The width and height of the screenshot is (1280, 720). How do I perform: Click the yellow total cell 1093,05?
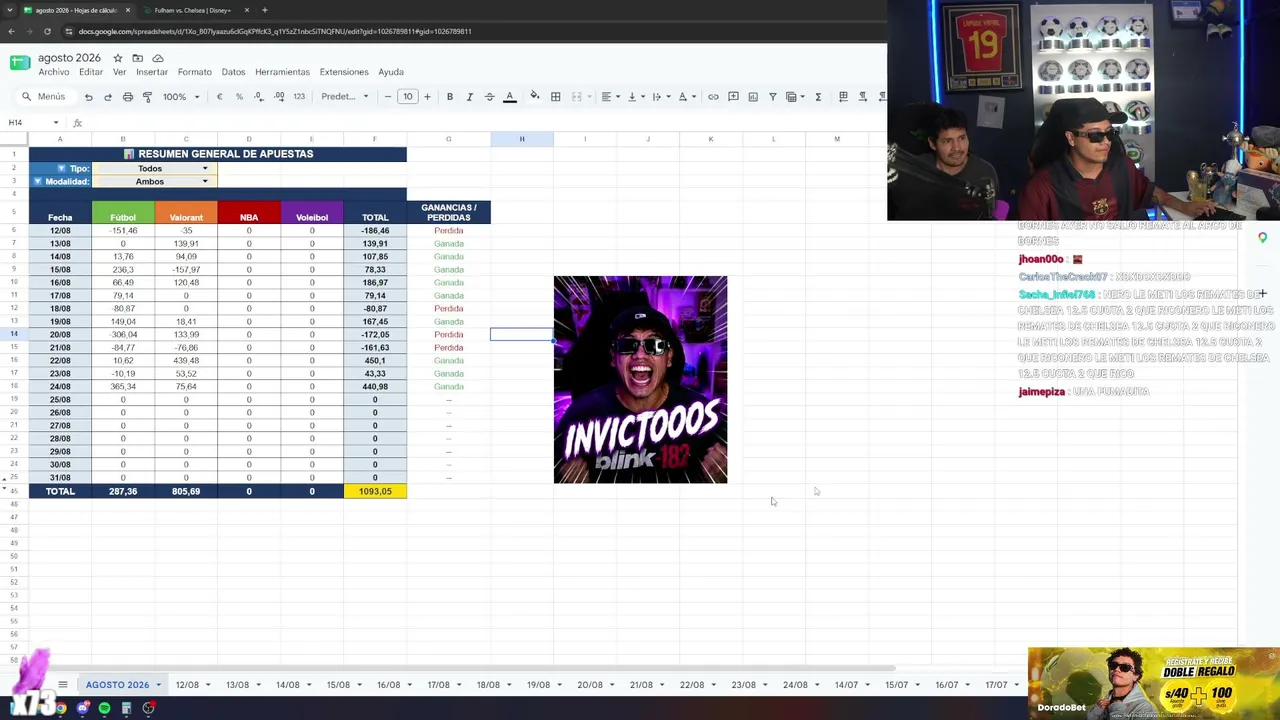click(x=375, y=491)
